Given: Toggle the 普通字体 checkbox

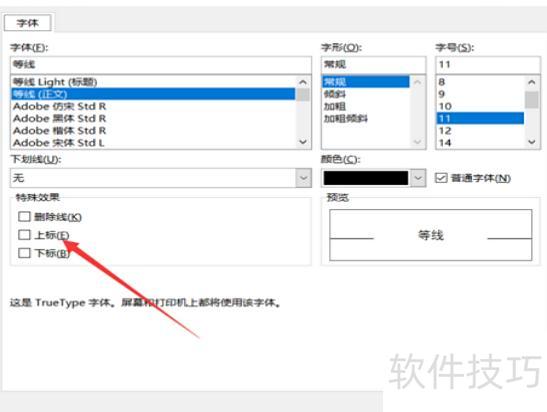Looking at the screenshot, I should pyautogui.click(x=441, y=178).
